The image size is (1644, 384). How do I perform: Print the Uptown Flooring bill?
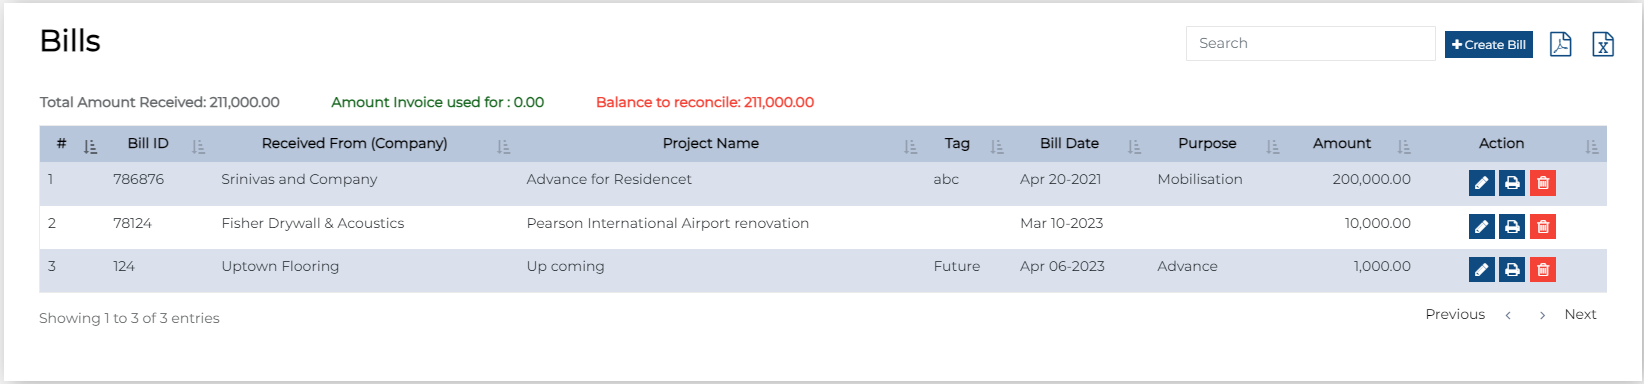(1512, 269)
